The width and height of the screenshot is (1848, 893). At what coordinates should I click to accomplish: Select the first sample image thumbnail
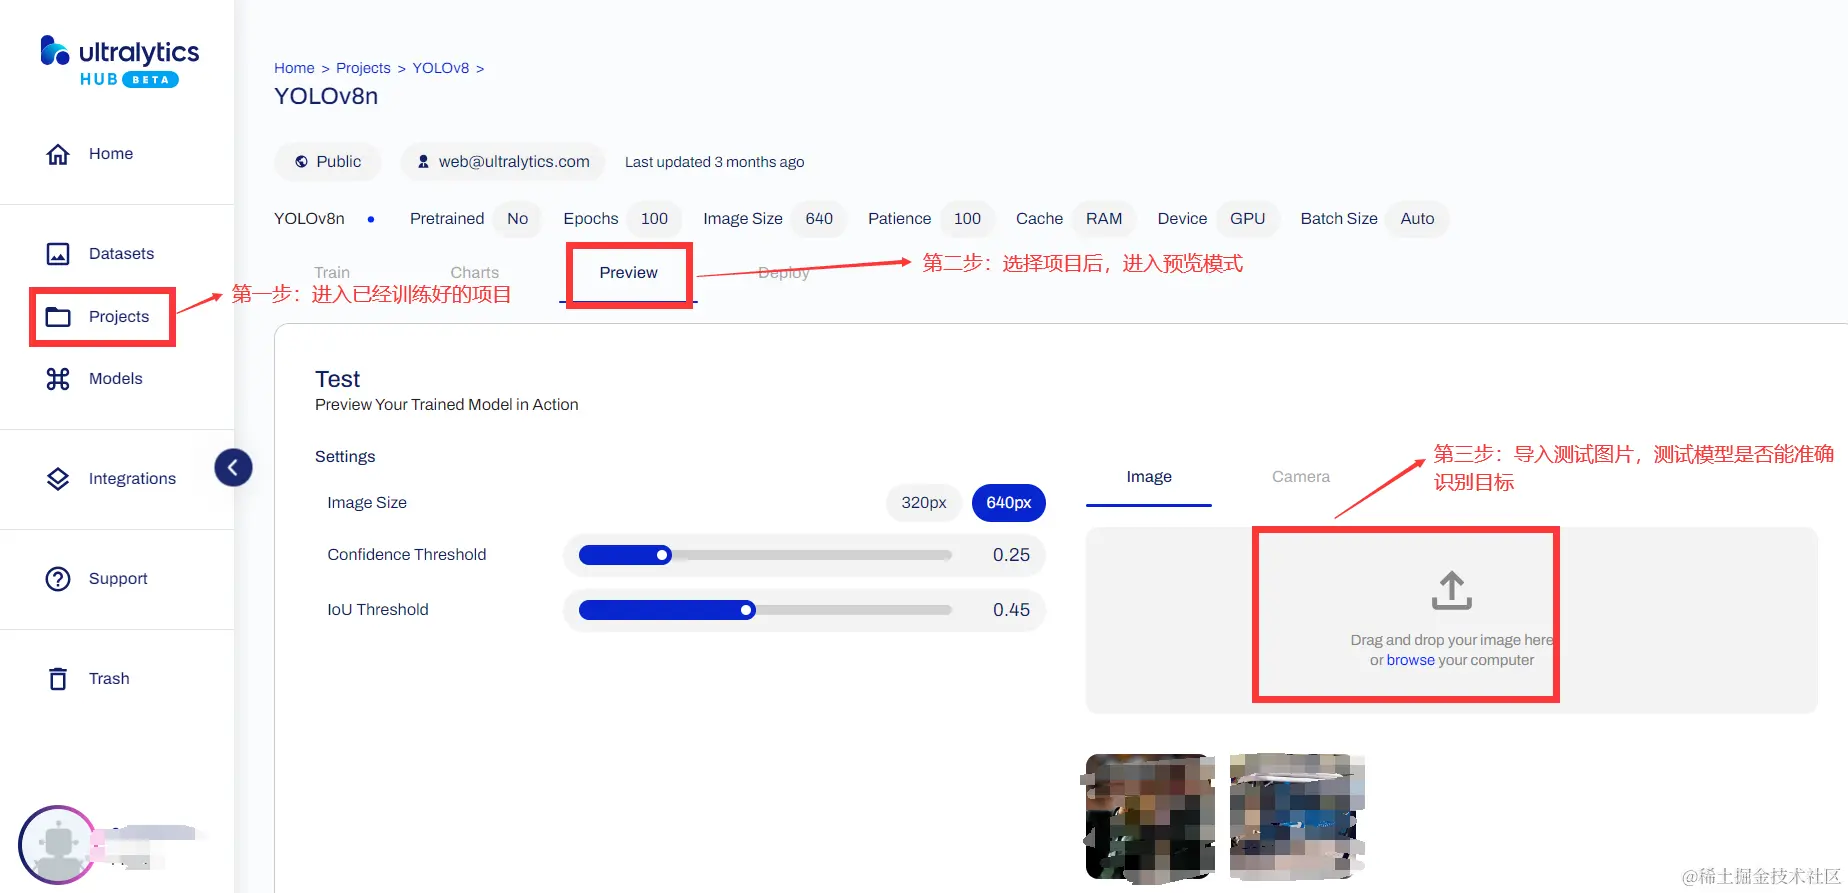coord(1150,817)
